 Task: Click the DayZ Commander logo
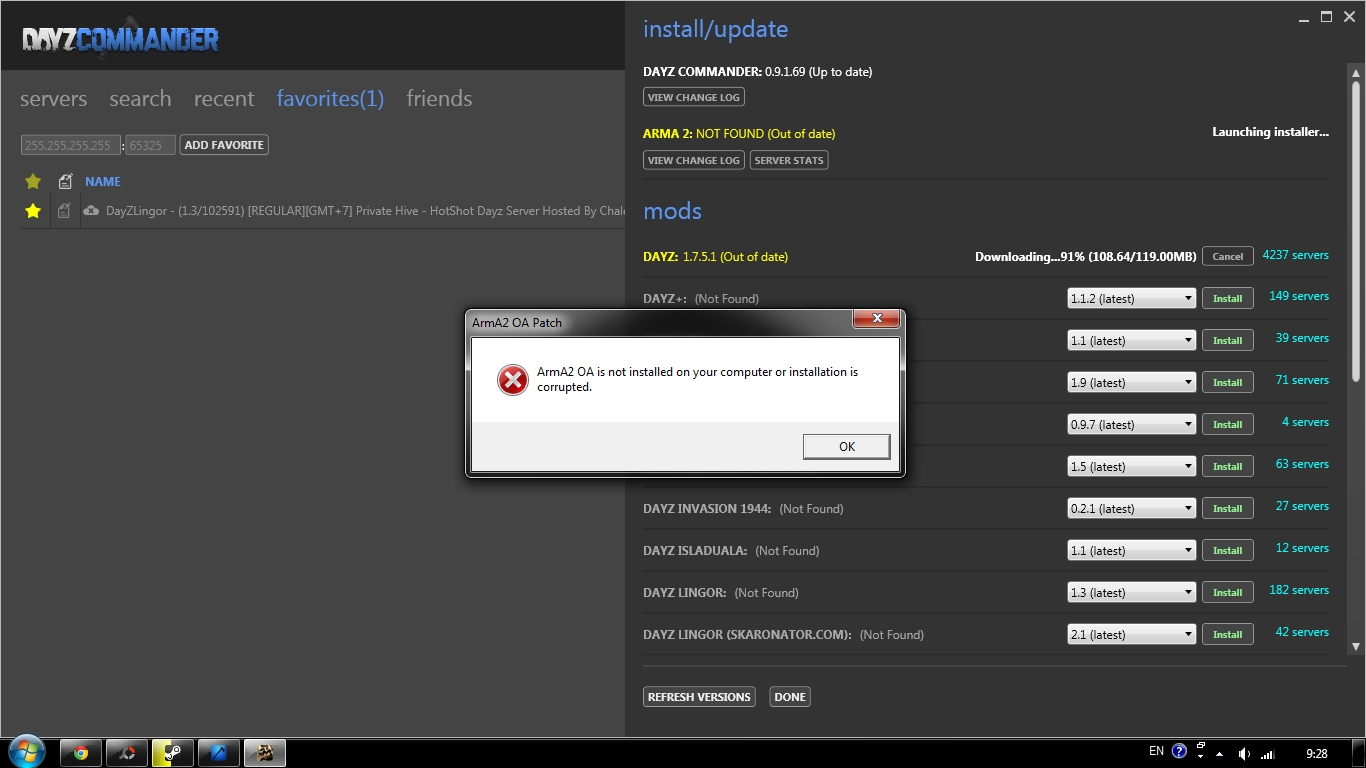pyautogui.click(x=120, y=40)
